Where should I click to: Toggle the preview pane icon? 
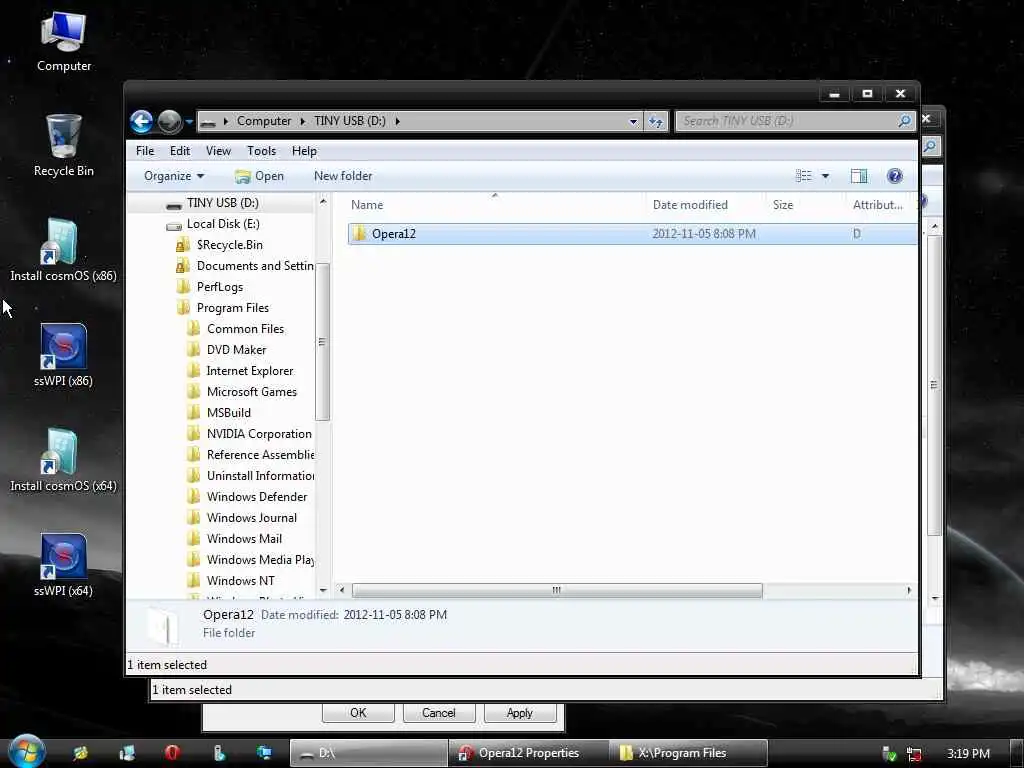[x=859, y=176]
